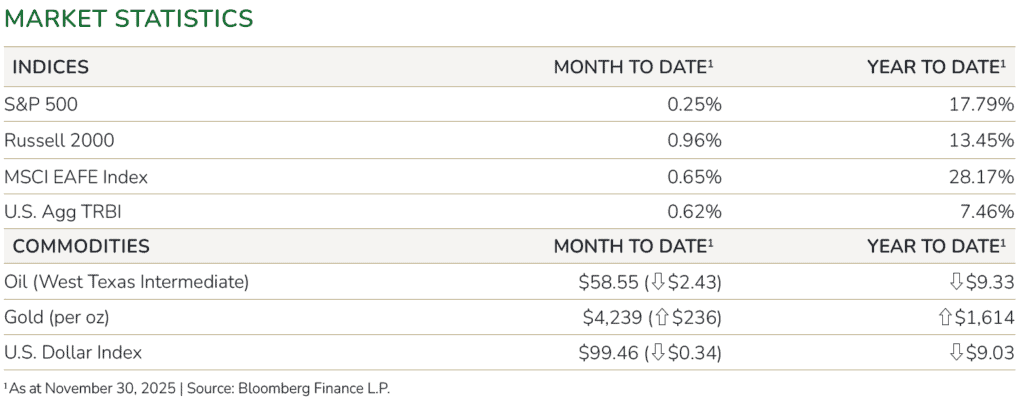Viewport: 1024px width, 401px height.
Task: Click the down arrow before Oil's $9.33
Action: (x=956, y=283)
